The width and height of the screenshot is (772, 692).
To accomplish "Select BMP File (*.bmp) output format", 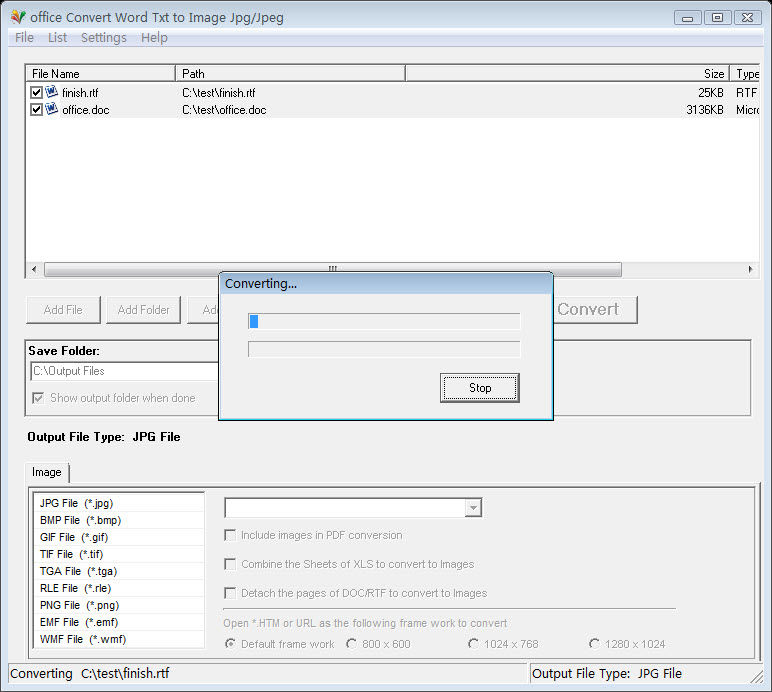I will point(119,520).
